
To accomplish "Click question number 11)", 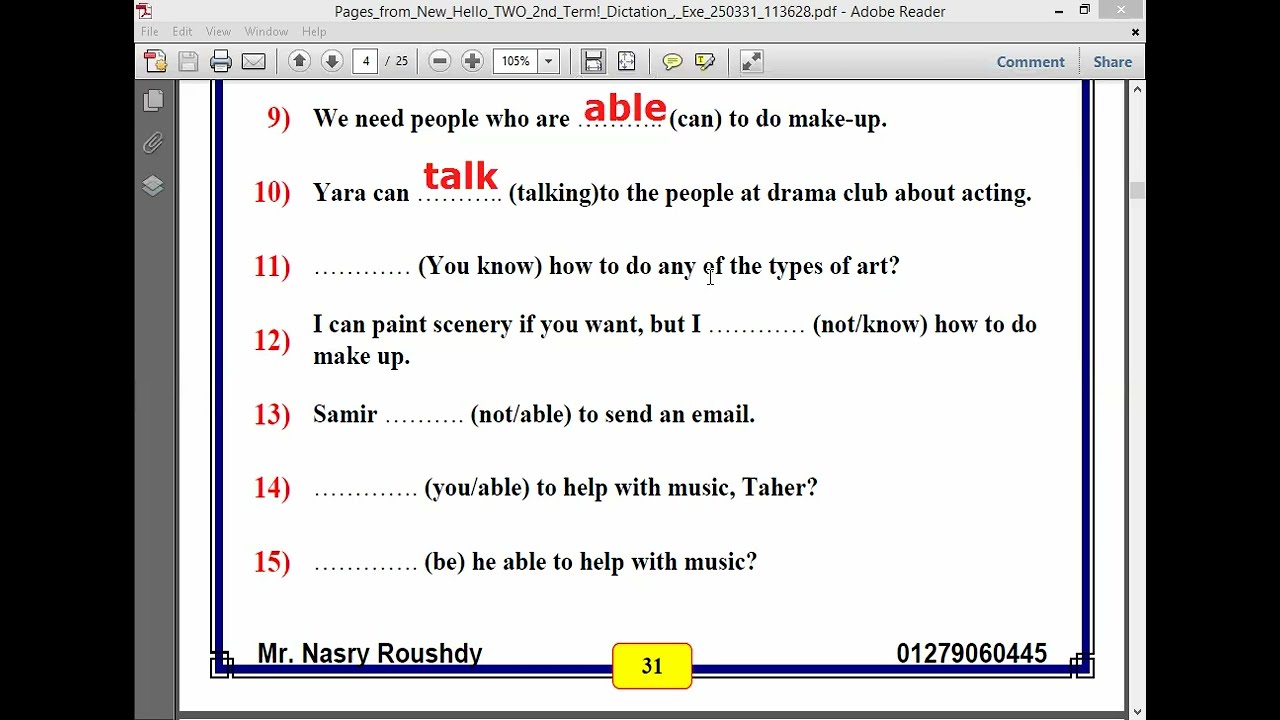I will (x=272, y=266).
